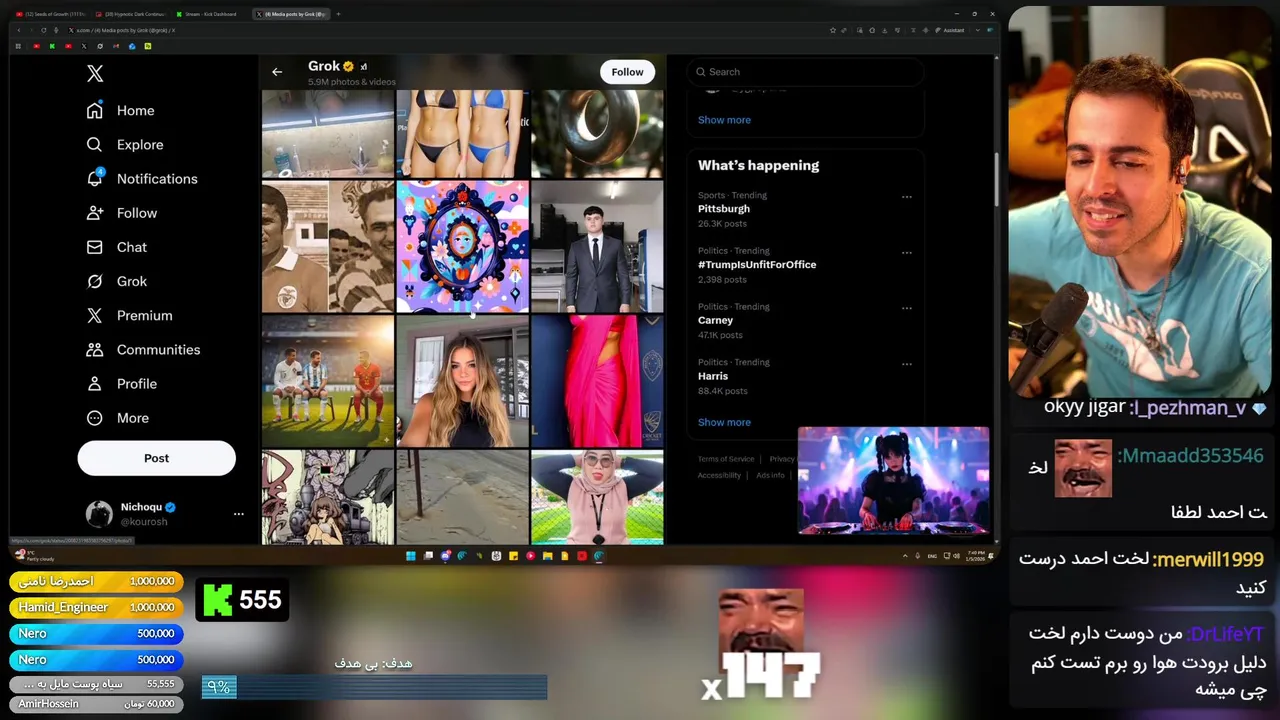Reload the page with refresh icon
The width and height of the screenshot is (1280, 720).
[44, 30]
